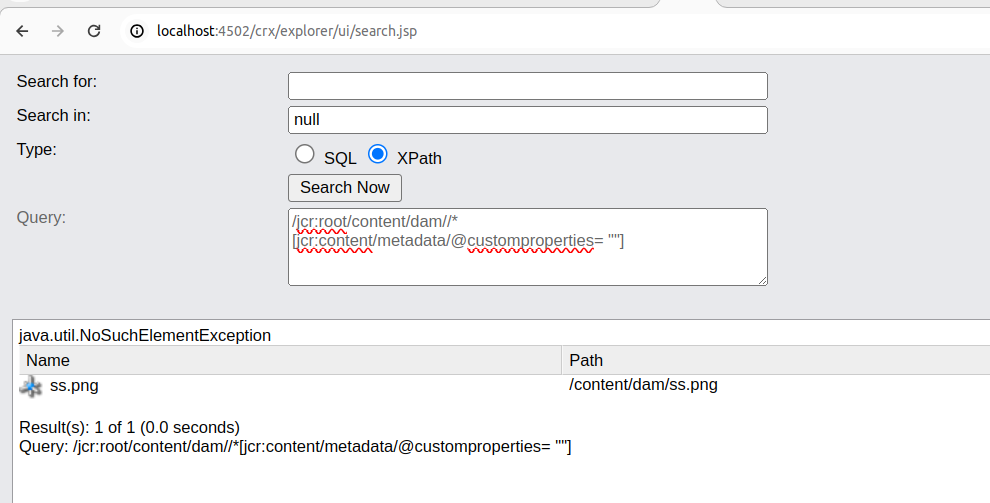This screenshot has width=990, height=503.
Task: Open site information icon in address bar
Action: (136, 31)
